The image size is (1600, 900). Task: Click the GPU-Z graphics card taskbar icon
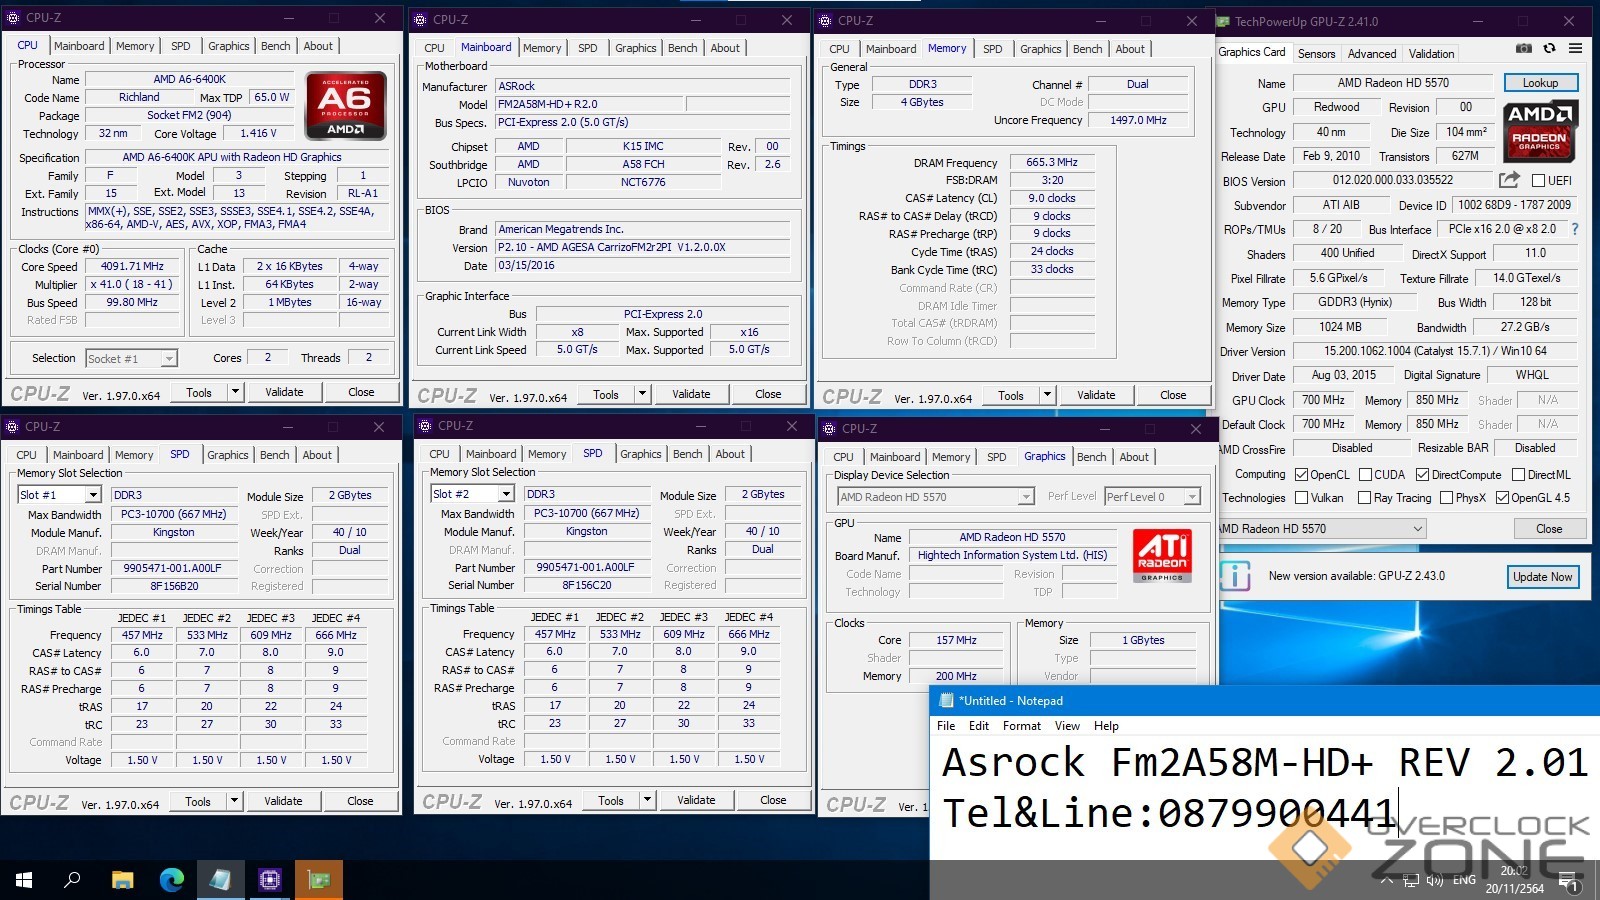(x=319, y=880)
